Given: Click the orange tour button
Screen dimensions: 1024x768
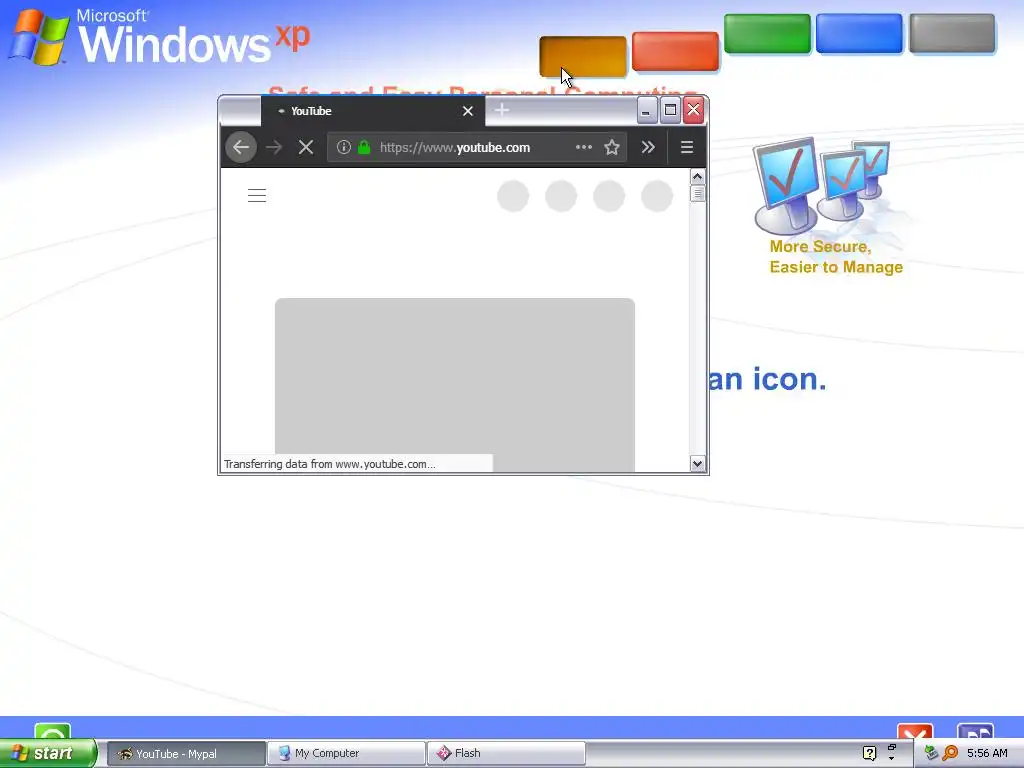Looking at the screenshot, I should 583,56.
